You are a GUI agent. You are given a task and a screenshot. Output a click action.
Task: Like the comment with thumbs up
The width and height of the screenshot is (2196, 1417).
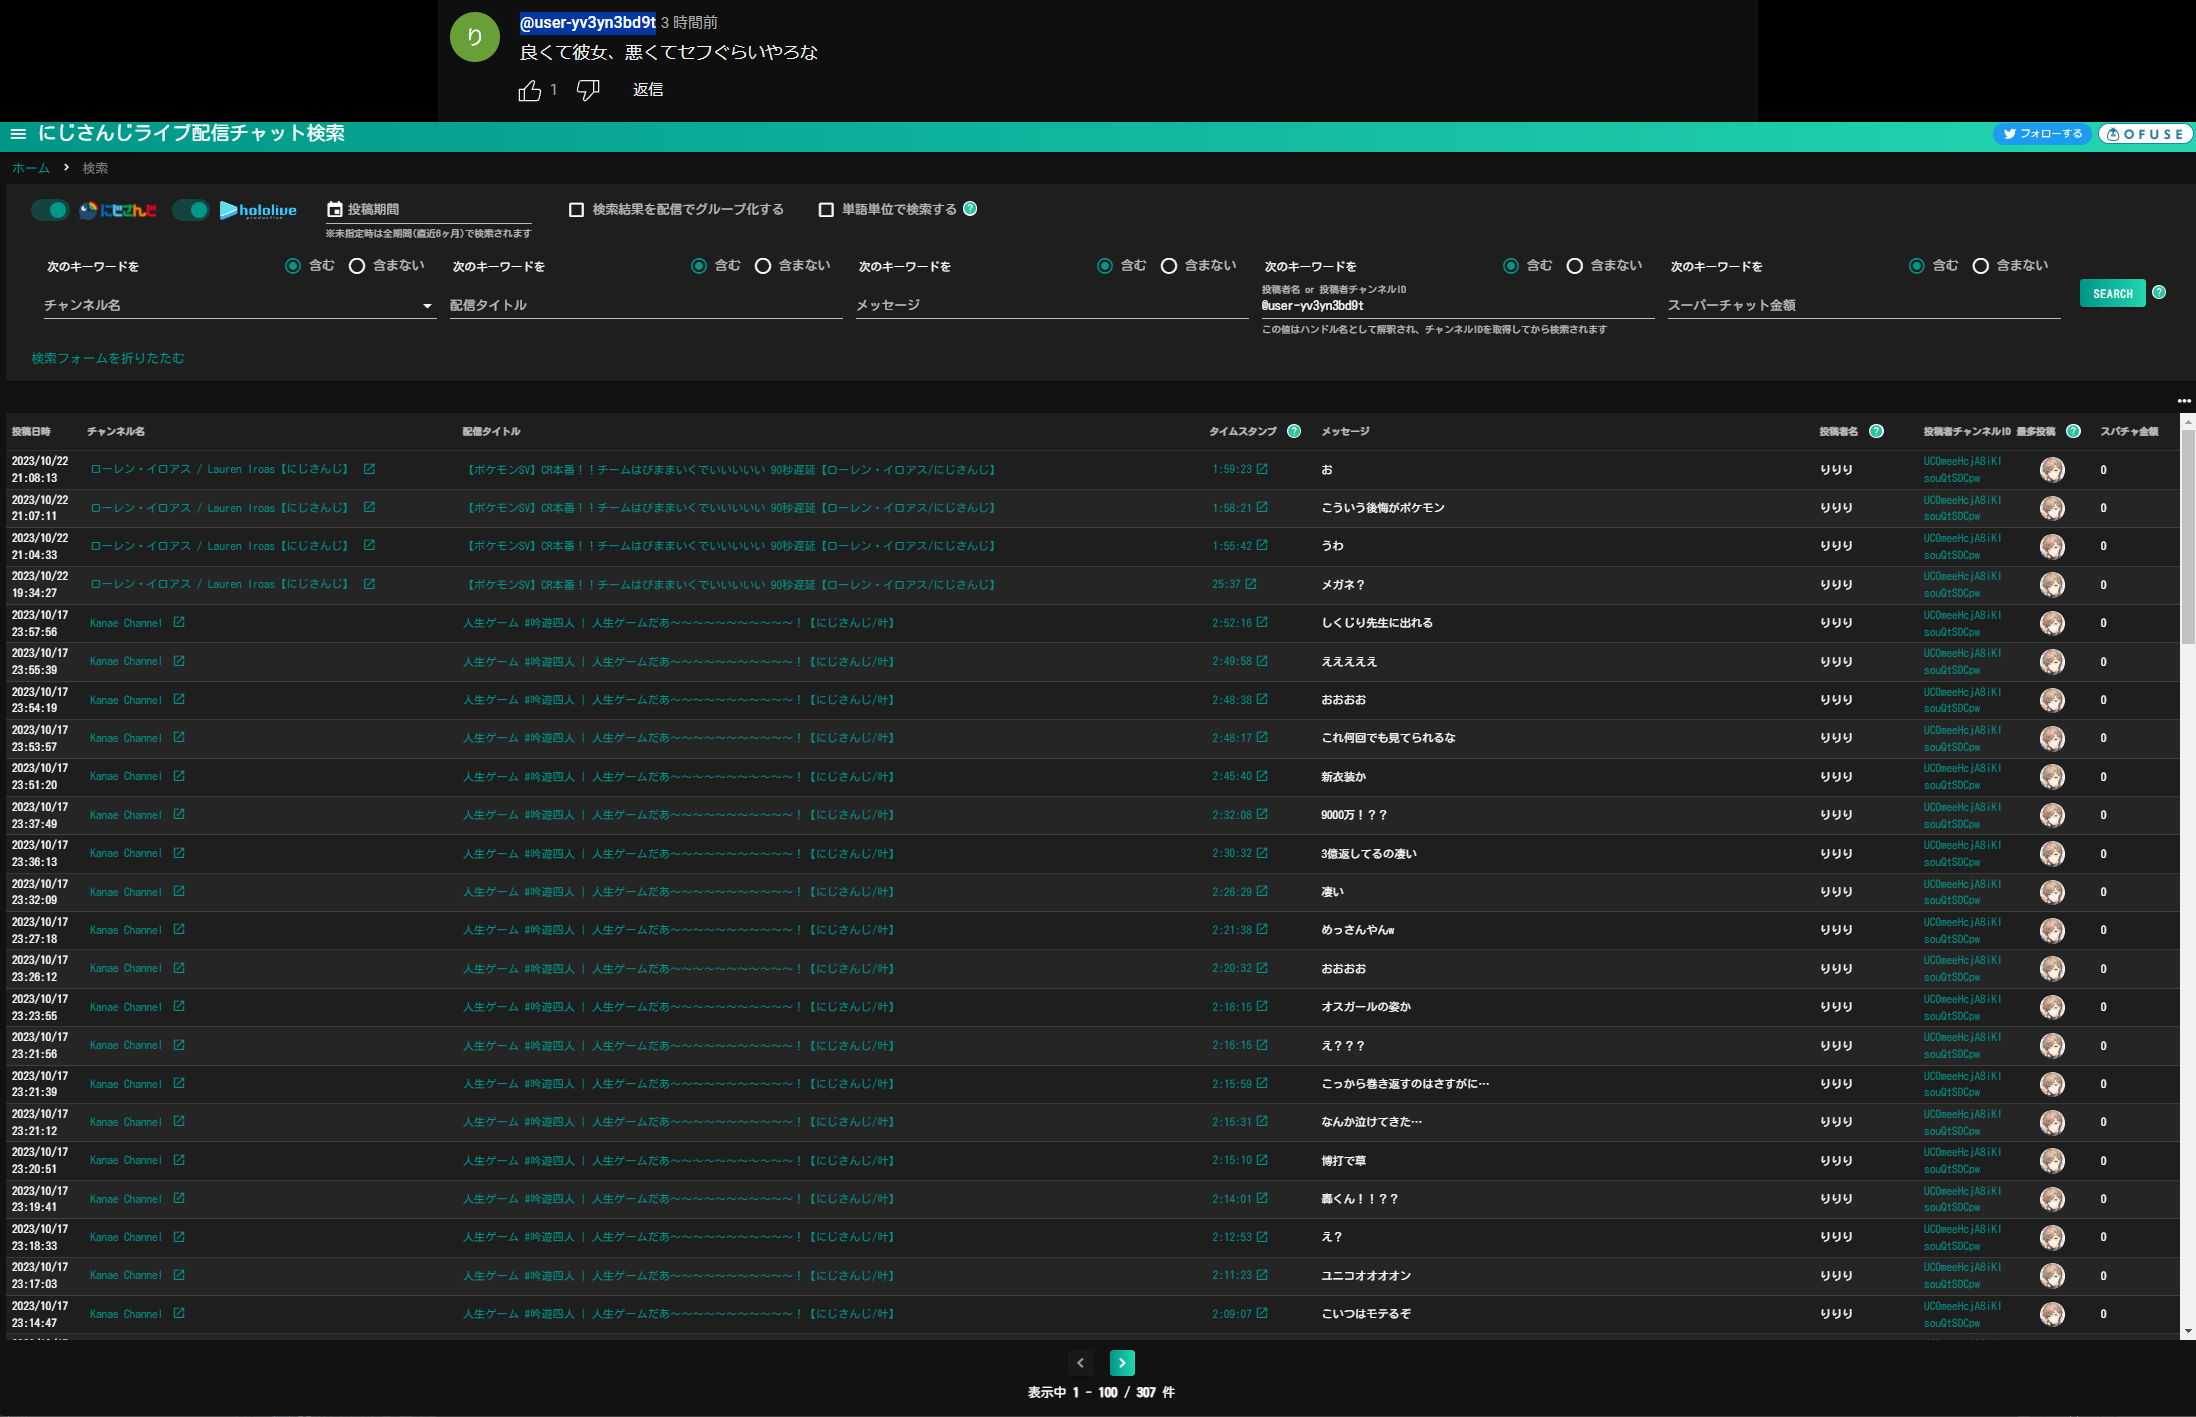point(530,90)
